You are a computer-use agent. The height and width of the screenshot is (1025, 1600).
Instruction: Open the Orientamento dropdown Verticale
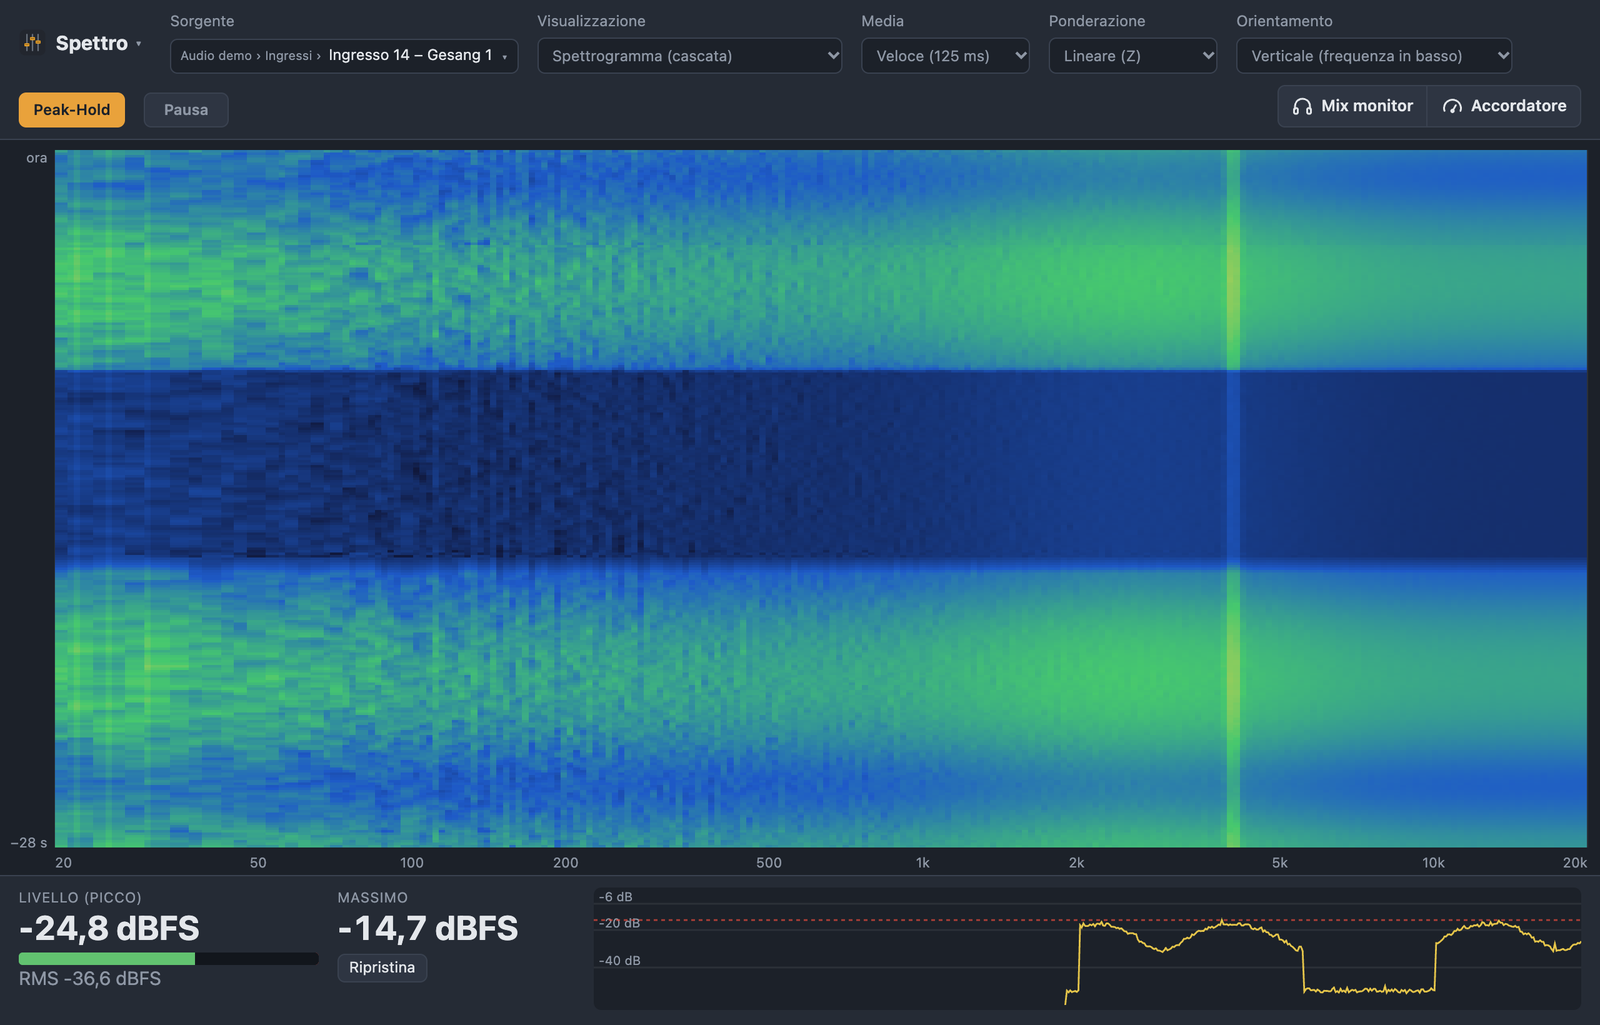click(1374, 56)
